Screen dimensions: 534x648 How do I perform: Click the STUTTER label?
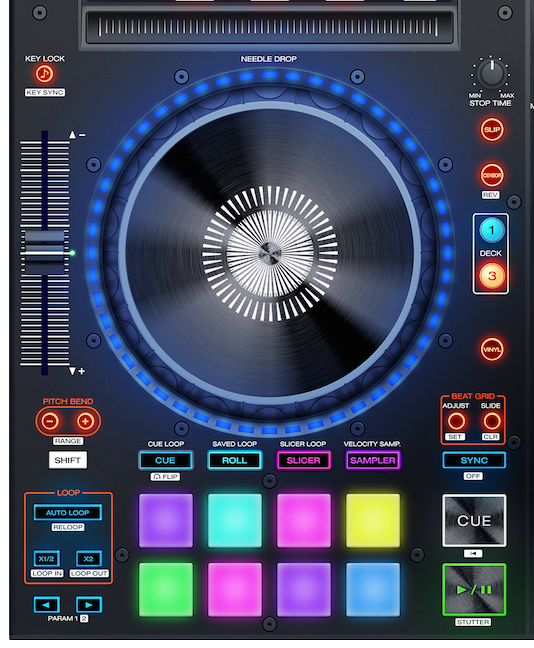473,622
